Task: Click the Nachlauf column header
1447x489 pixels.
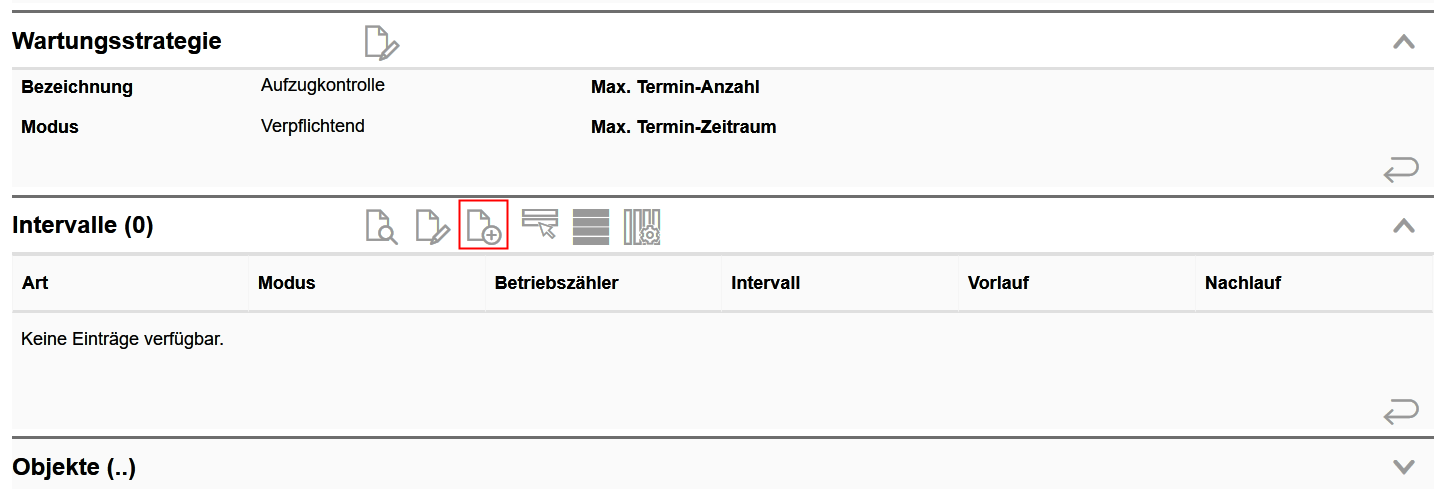Action: point(1243,283)
